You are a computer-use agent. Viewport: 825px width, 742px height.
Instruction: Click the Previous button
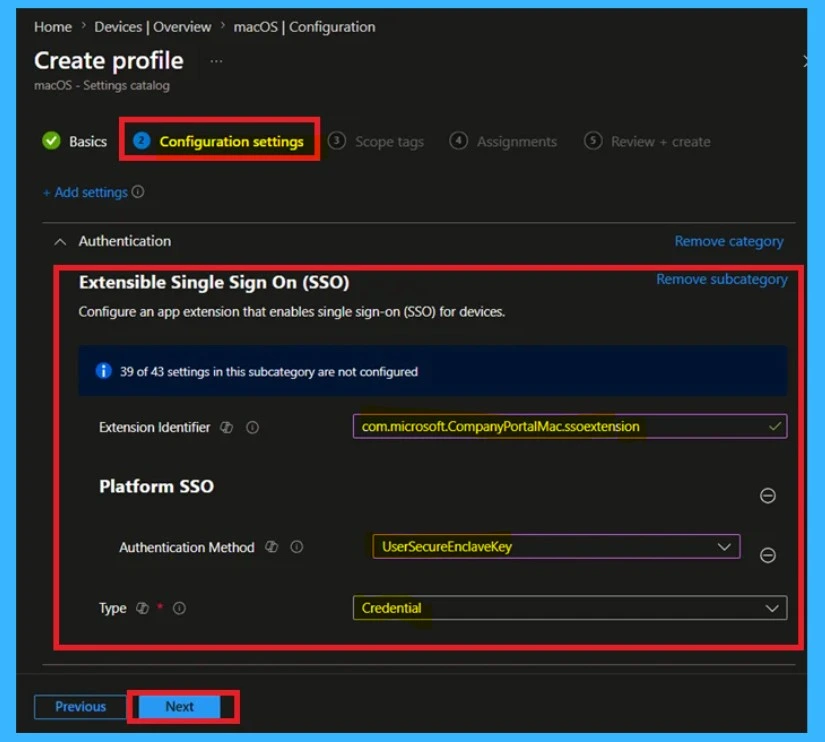tap(81, 707)
